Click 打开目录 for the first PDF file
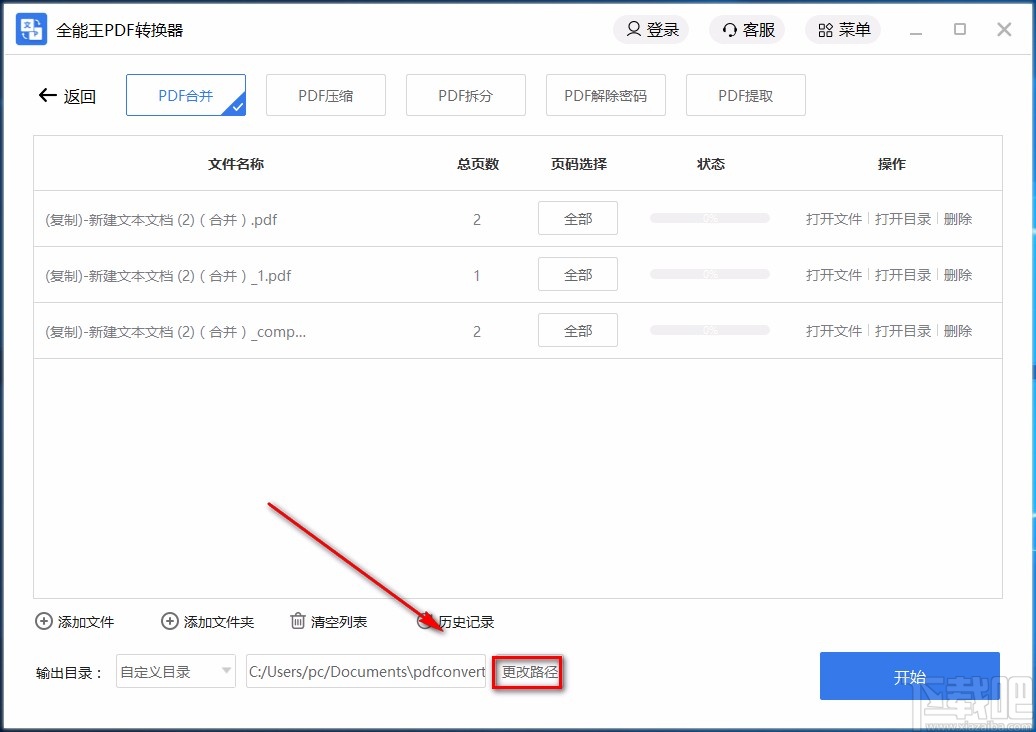The image size is (1036, 732). [x=902, y=218]
